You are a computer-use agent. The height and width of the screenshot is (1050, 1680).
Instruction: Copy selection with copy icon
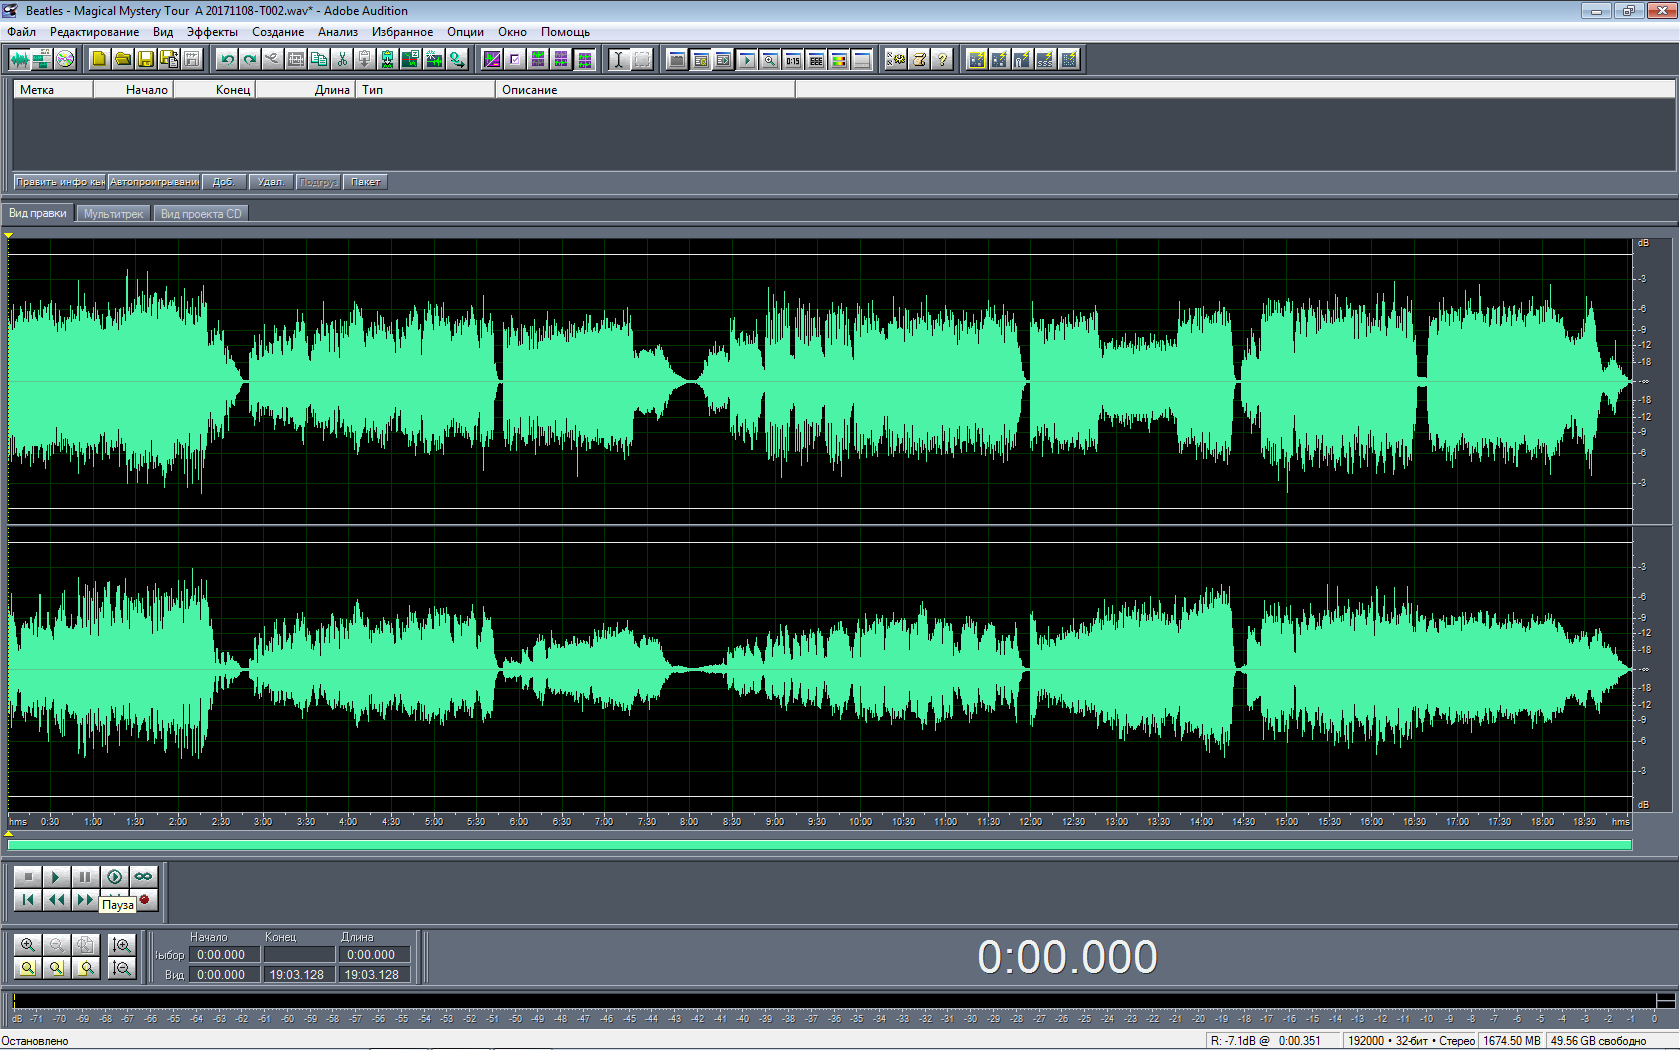pos(319,59)
